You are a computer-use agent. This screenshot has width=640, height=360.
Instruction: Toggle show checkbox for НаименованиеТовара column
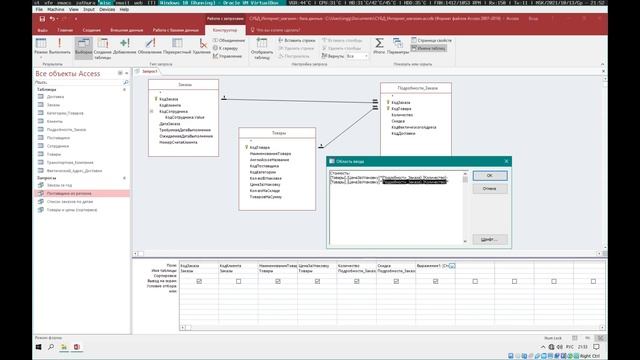[278, 281]
